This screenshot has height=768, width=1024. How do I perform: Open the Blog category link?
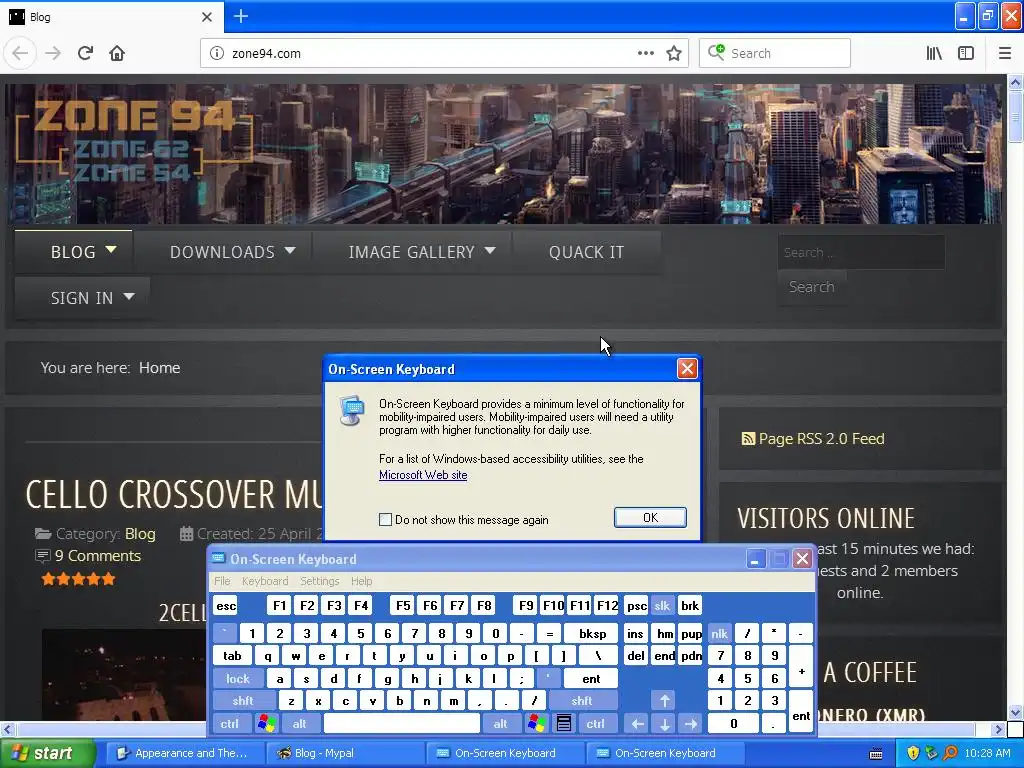point(140,534)
